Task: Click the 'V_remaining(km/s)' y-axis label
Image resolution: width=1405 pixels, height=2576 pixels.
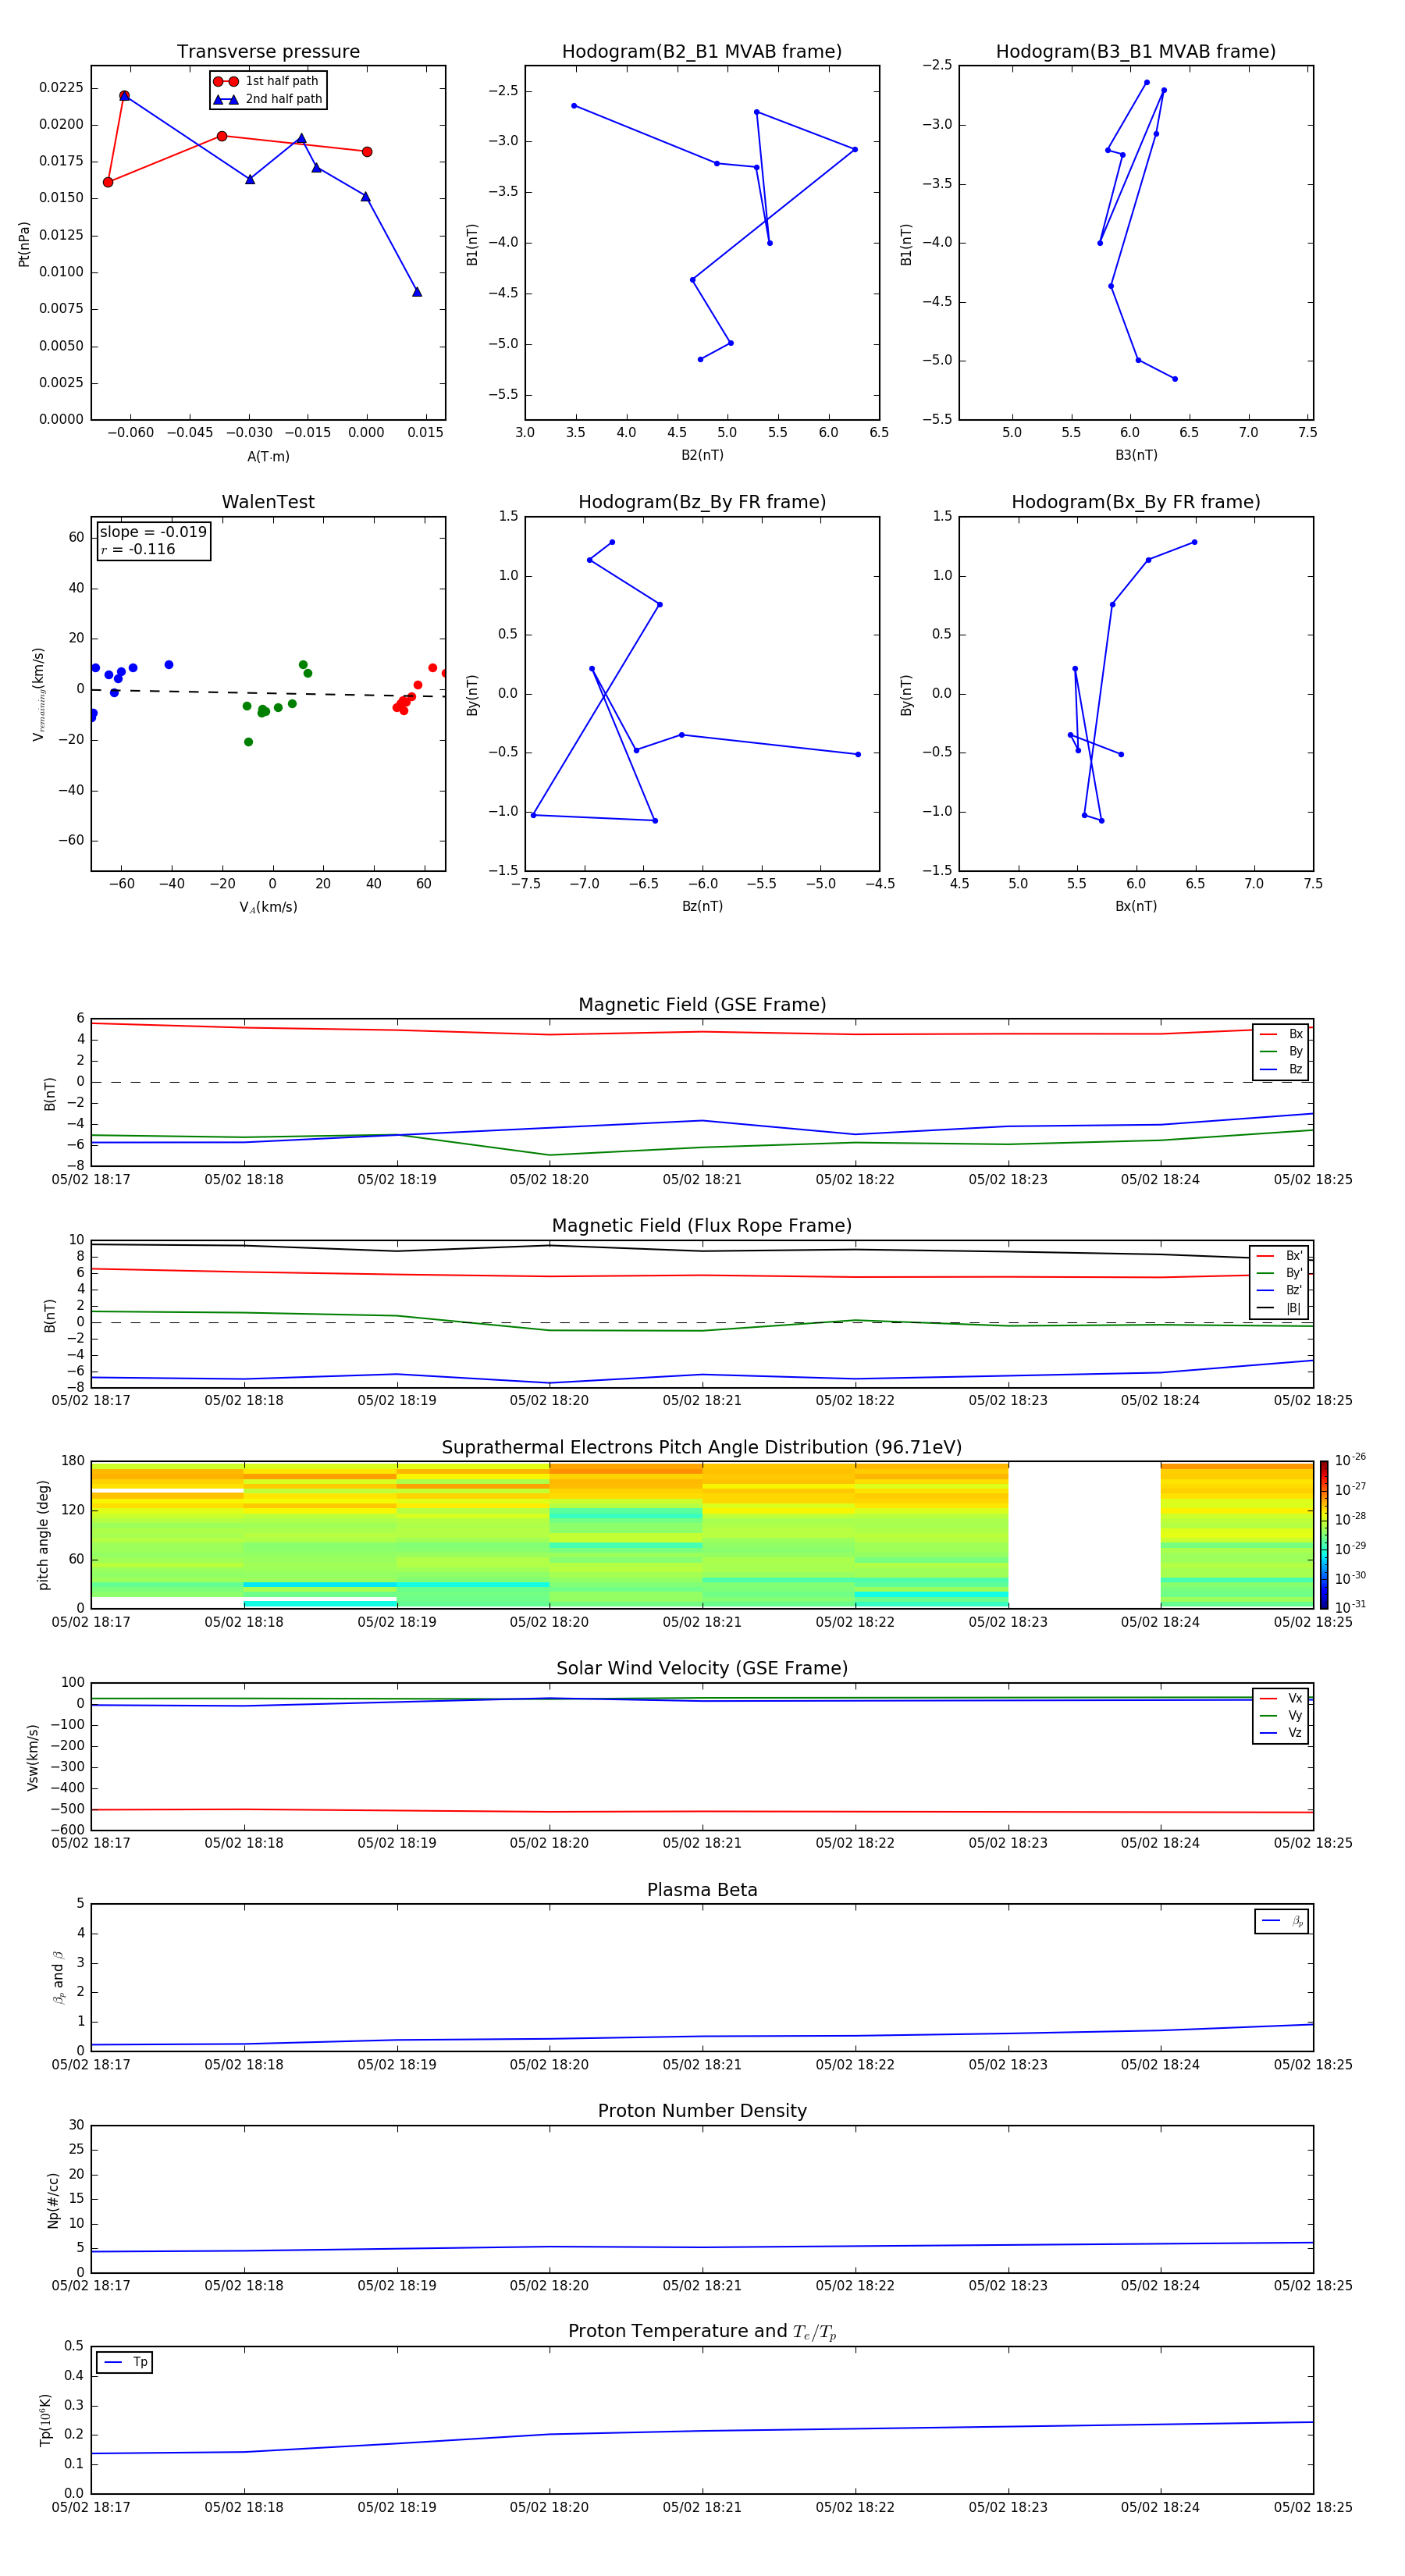Action: [38, 694]
